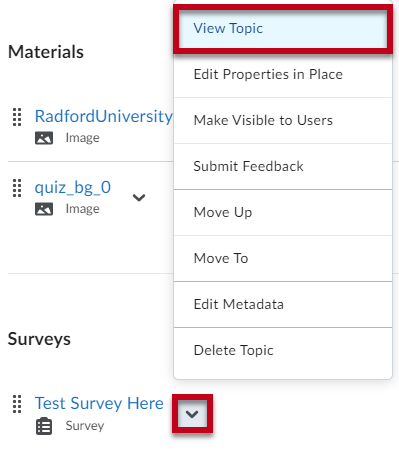The height and width of the screenshot is (459, 399).
Task: Click Make Visible to Users option
Action: (283, 120)
